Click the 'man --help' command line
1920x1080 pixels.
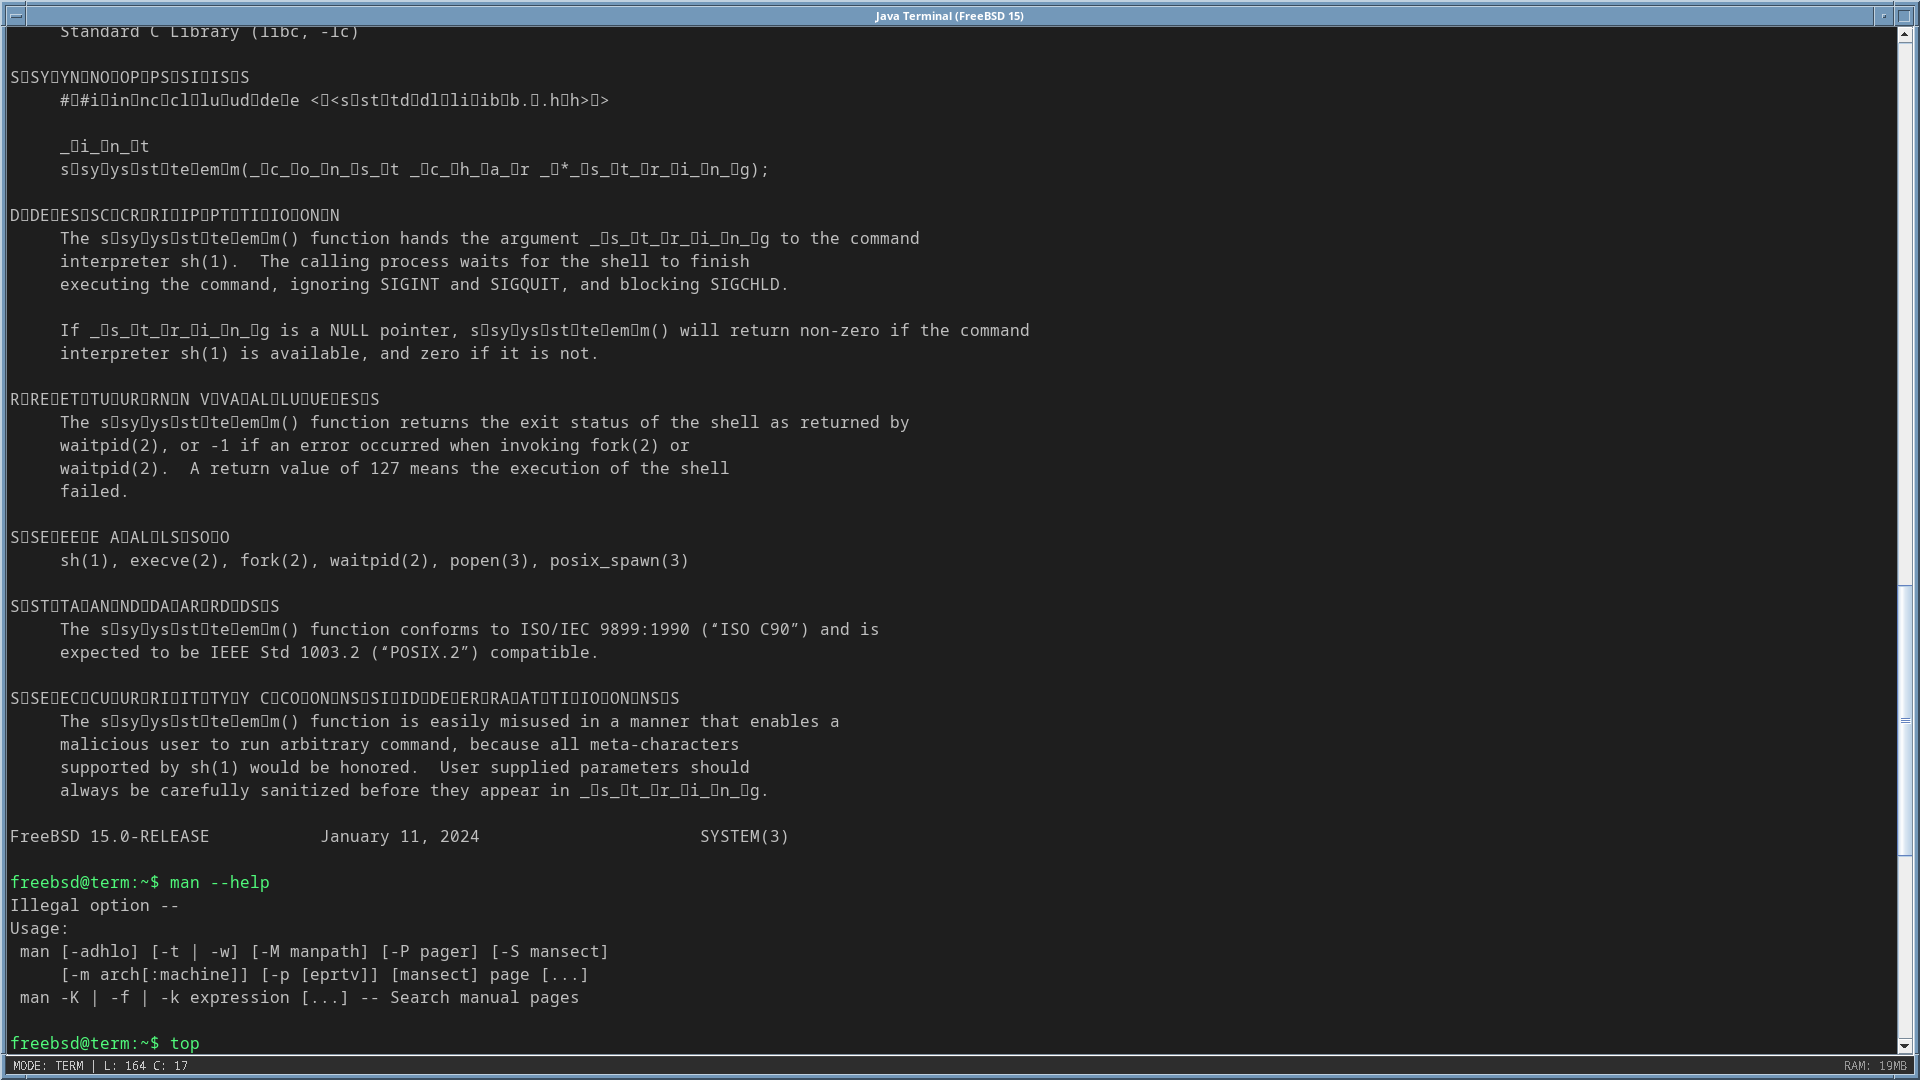(x=219, y=882)
